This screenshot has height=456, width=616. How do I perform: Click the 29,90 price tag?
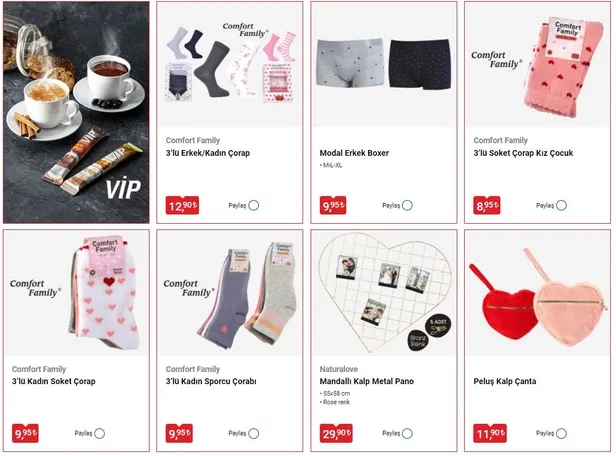tap(336, 434)
